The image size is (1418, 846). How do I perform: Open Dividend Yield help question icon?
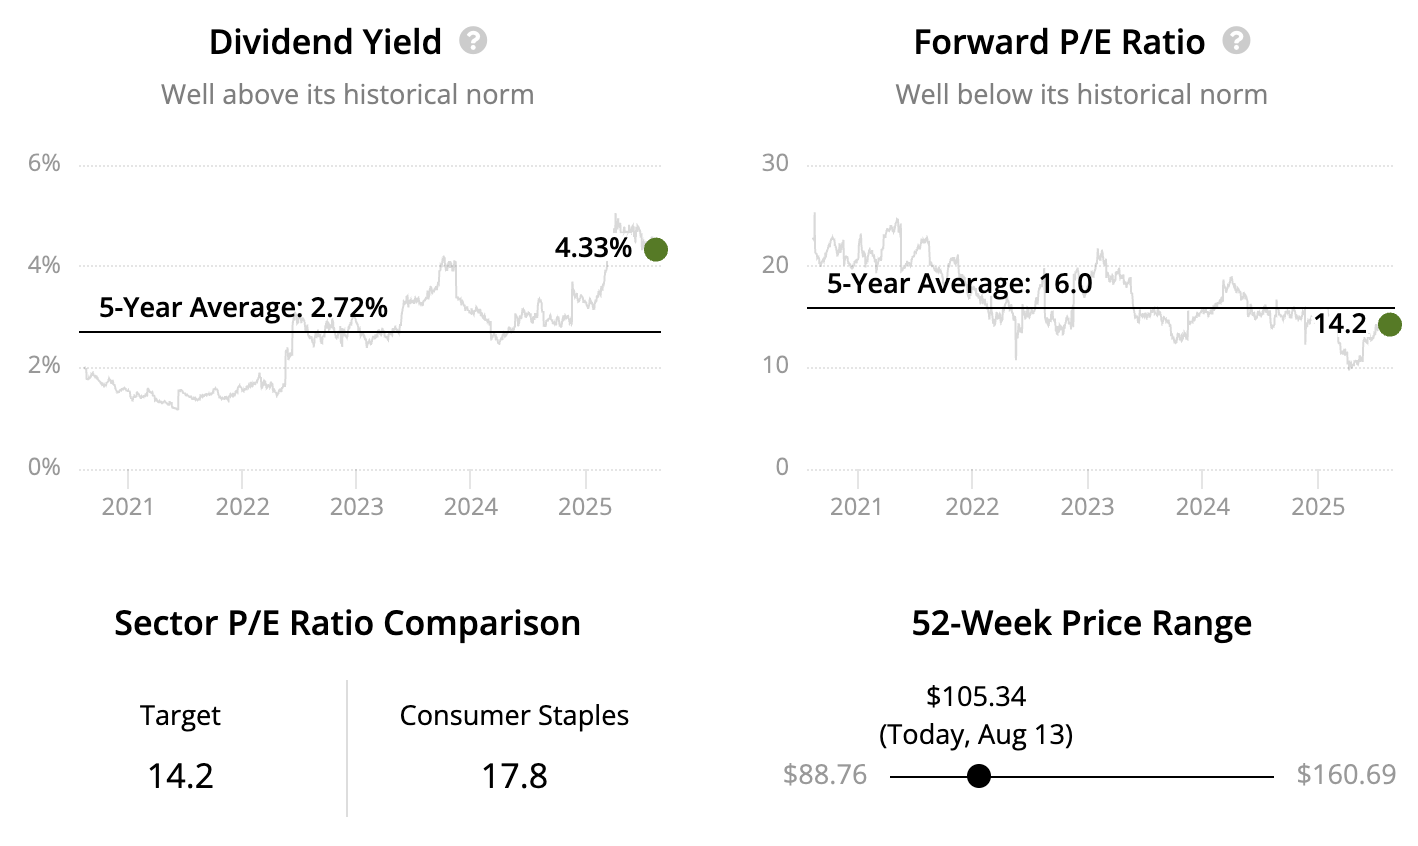coord(473,41)
